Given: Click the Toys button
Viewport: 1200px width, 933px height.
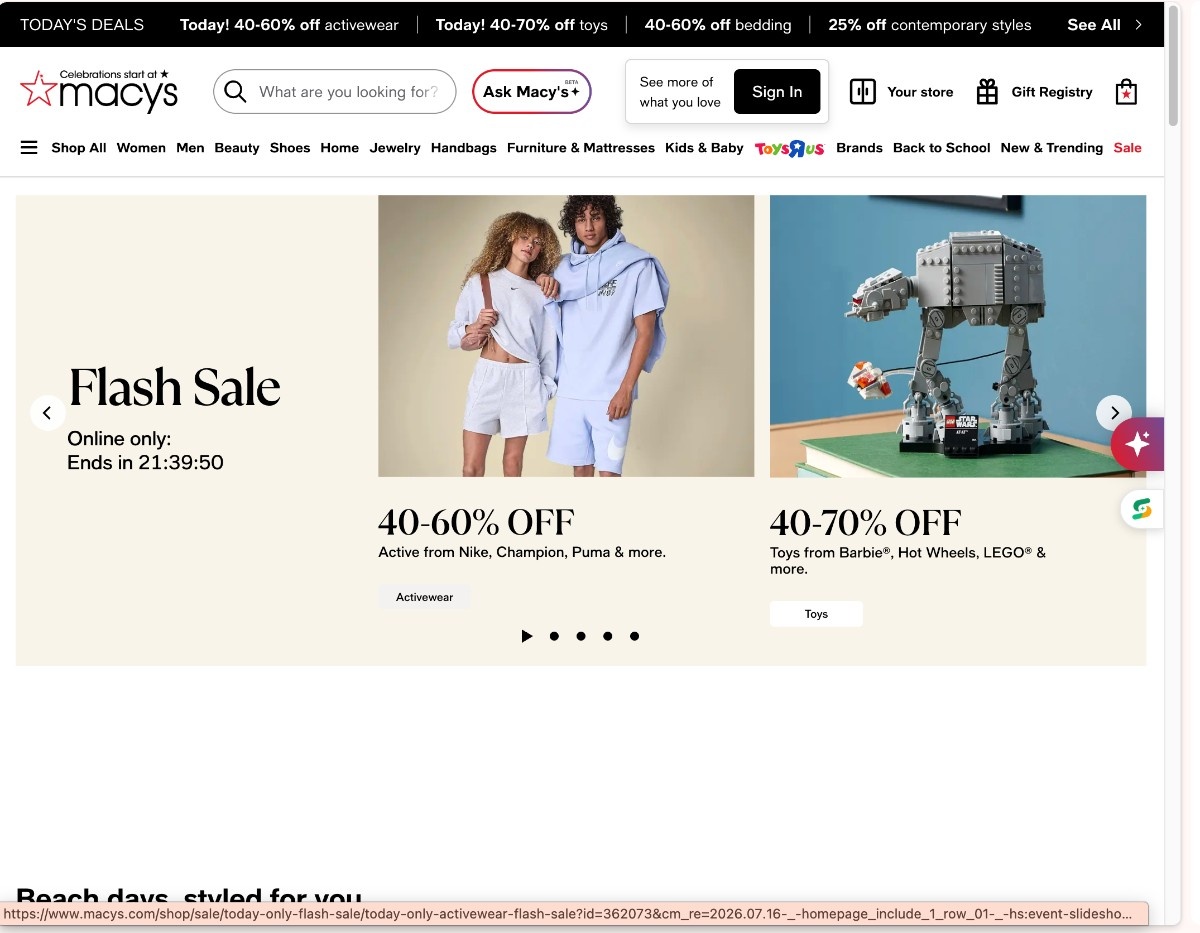Looking at the screenshot, I should click(816, 614).
